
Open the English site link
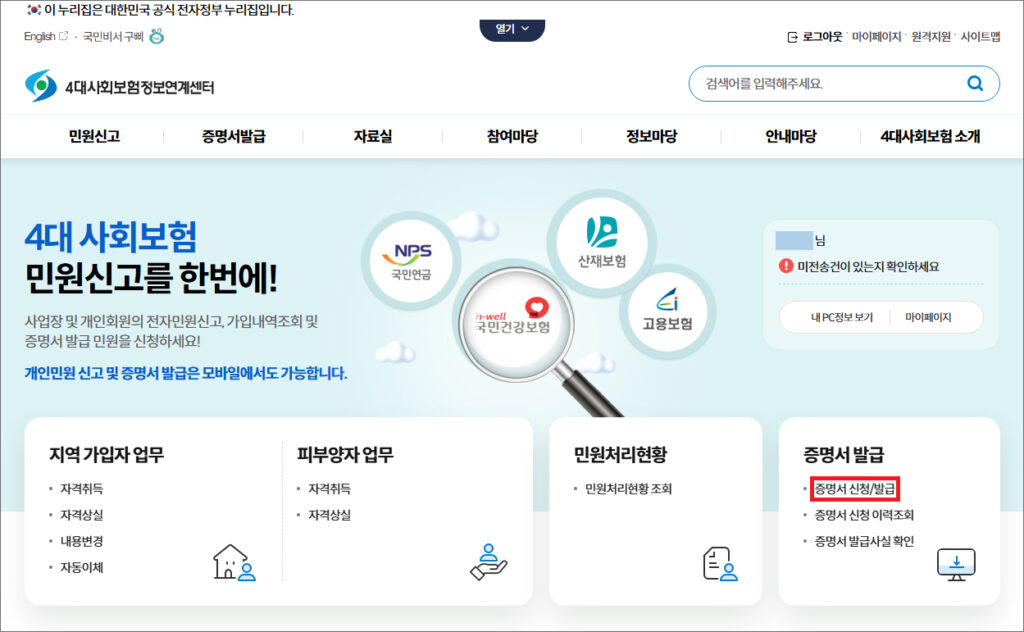tap(40, 37)
